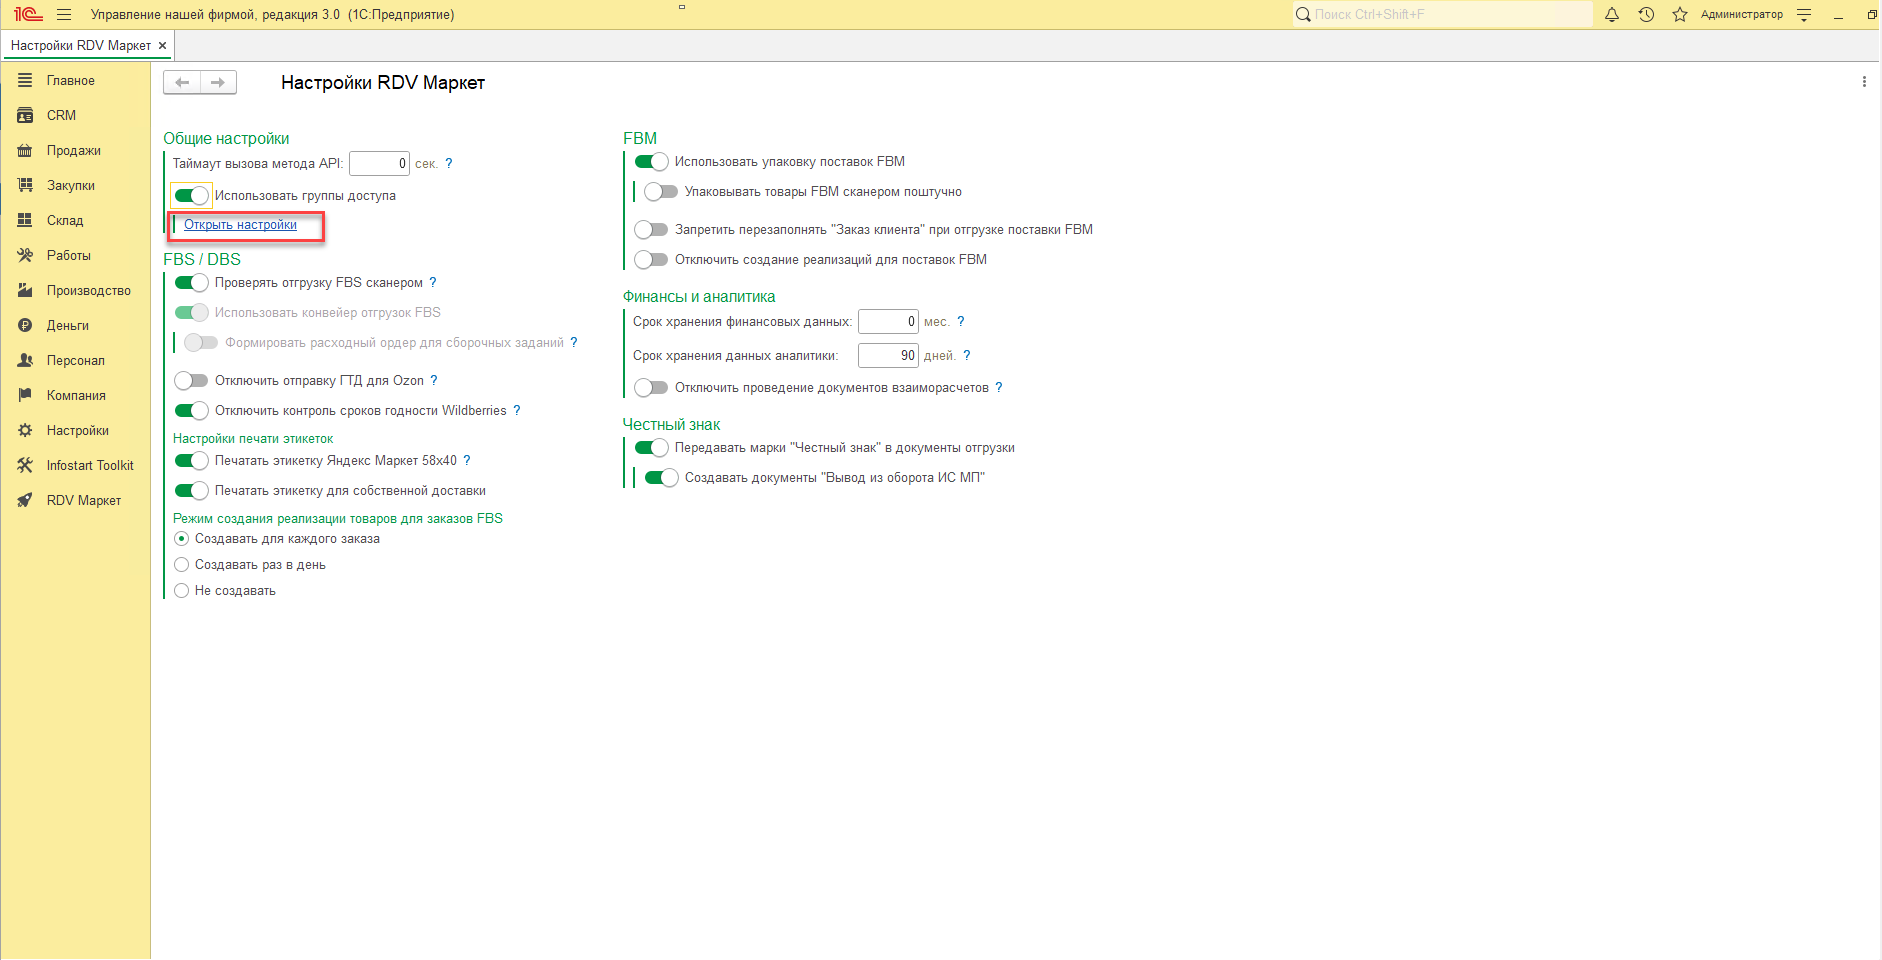Open notifications bell icon

[x=1612, y=15]
